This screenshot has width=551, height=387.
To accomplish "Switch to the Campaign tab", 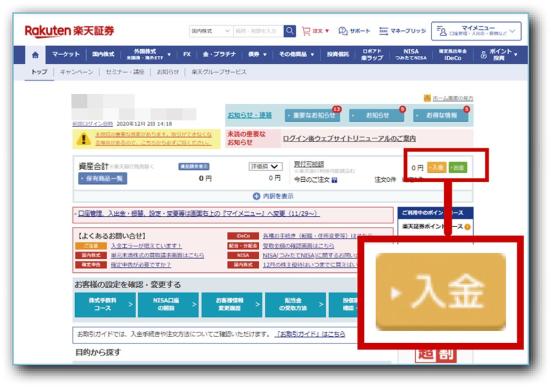I will [77, 72].
